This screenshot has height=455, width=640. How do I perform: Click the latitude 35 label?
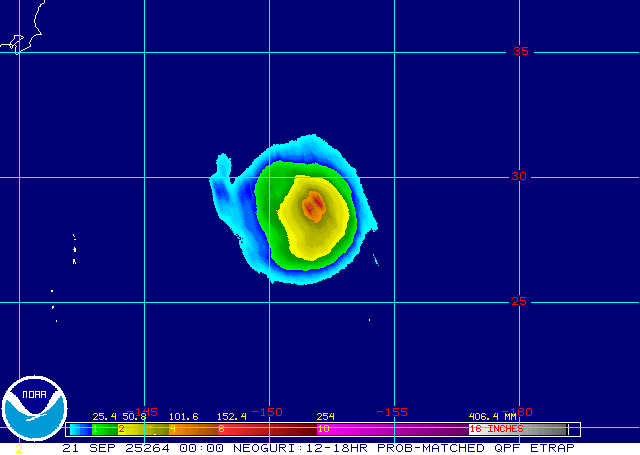tap(519, 51)
